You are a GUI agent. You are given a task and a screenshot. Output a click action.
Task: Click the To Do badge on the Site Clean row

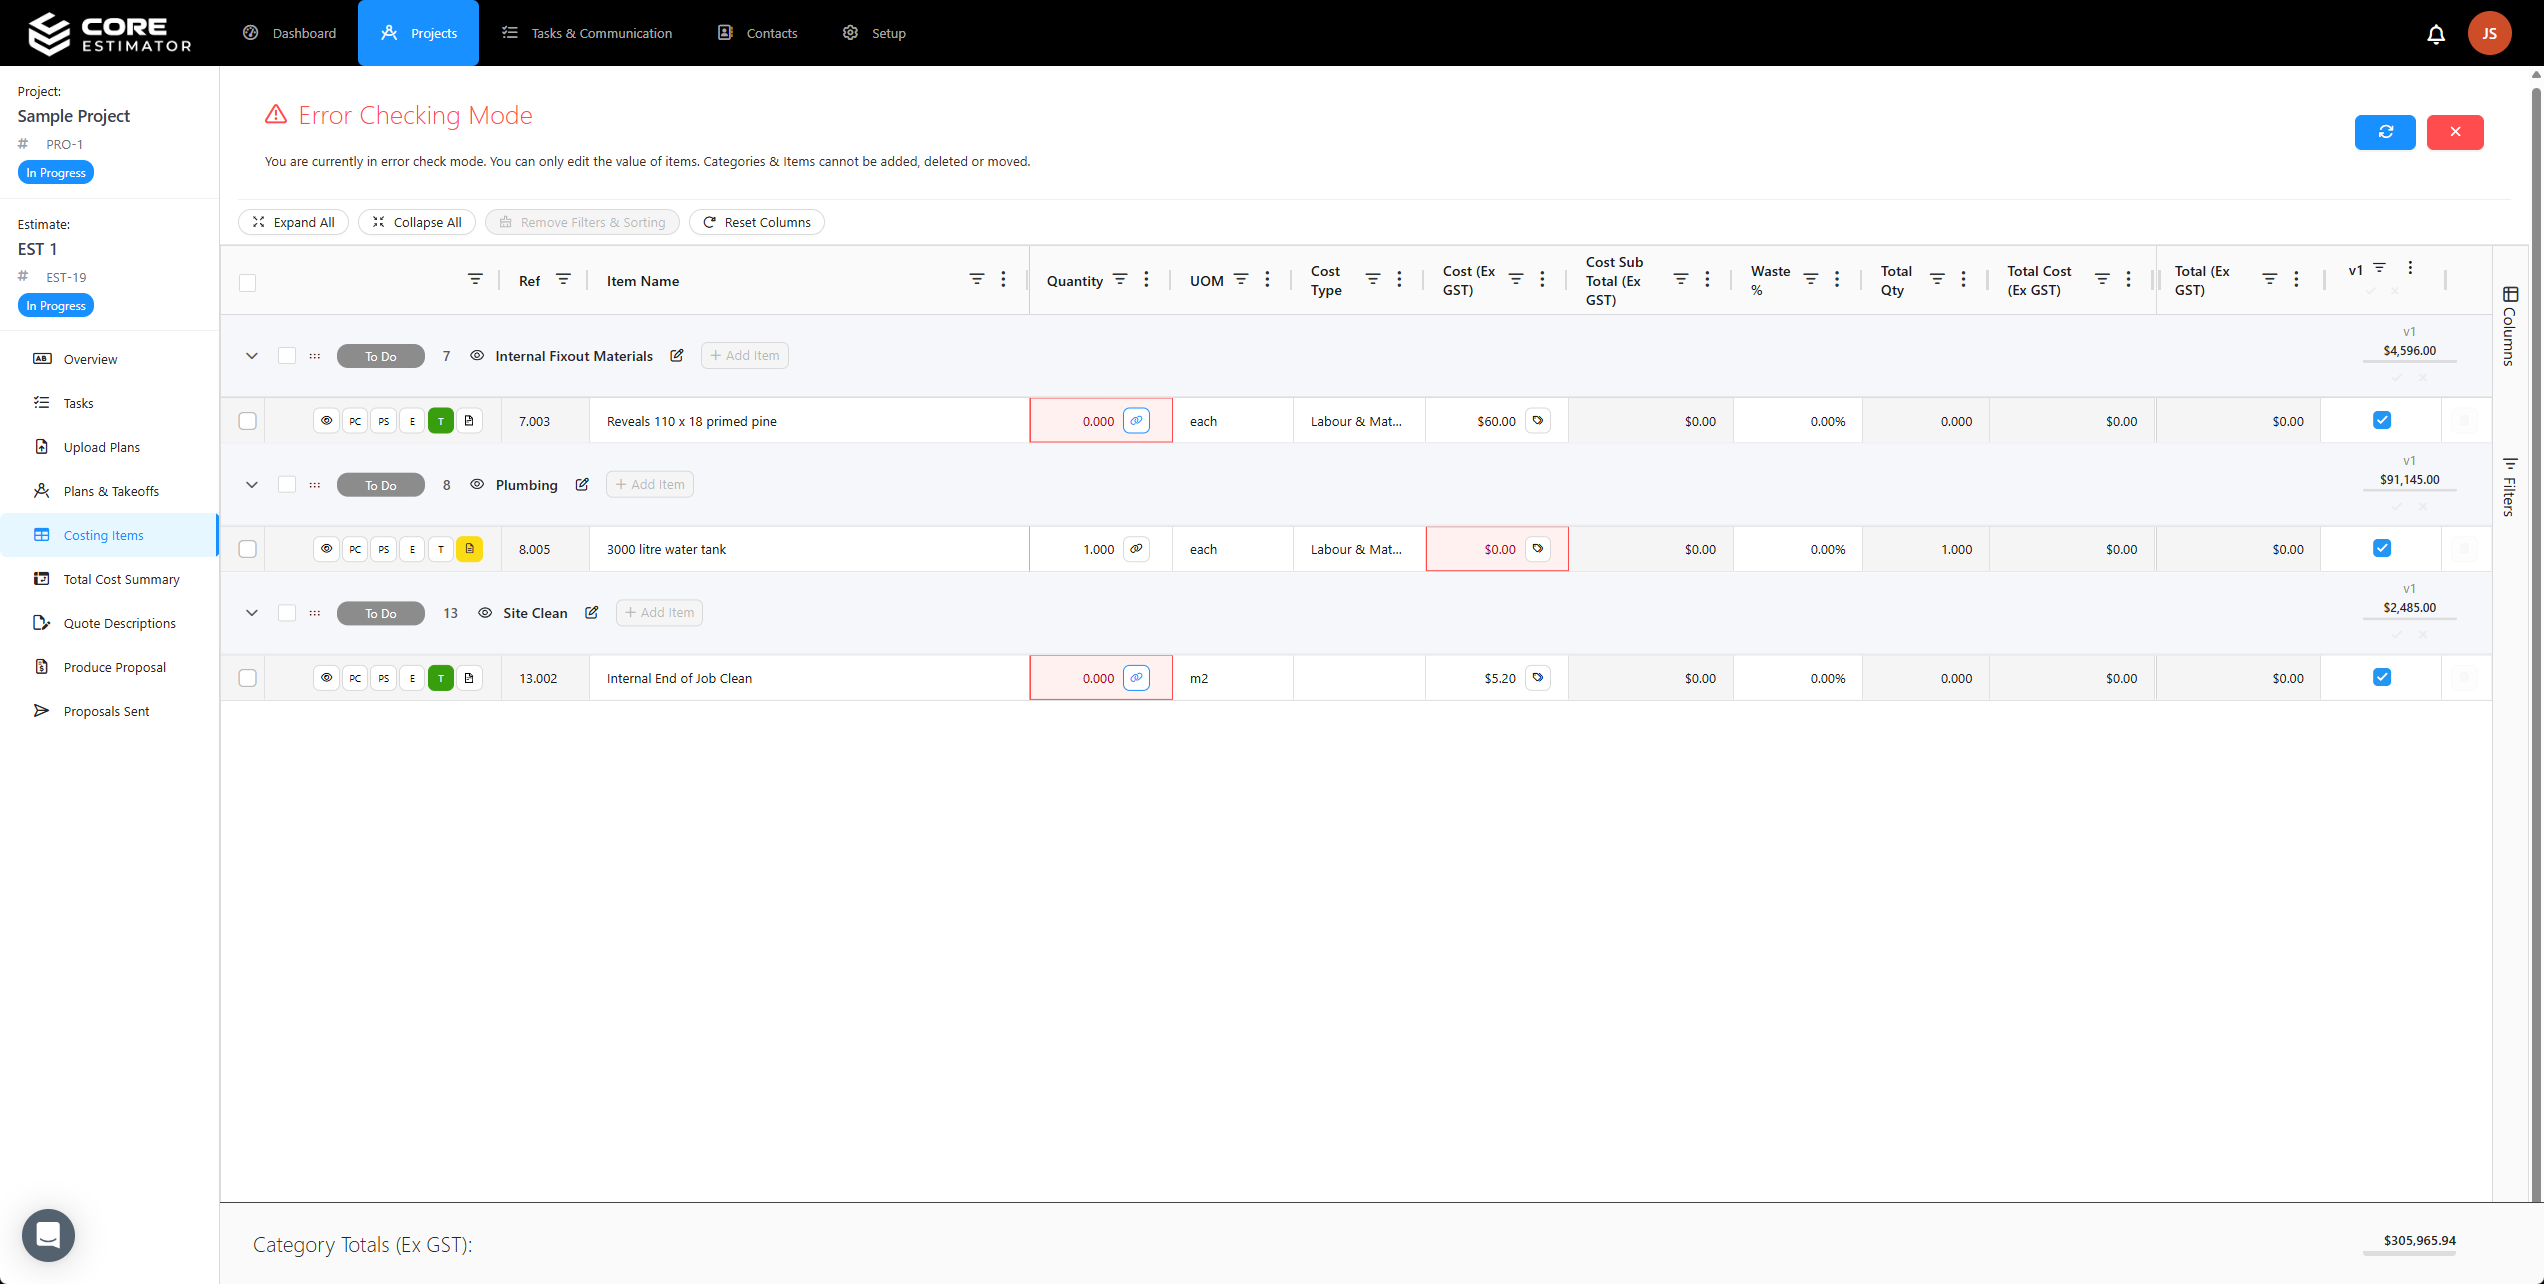[380, 613]
